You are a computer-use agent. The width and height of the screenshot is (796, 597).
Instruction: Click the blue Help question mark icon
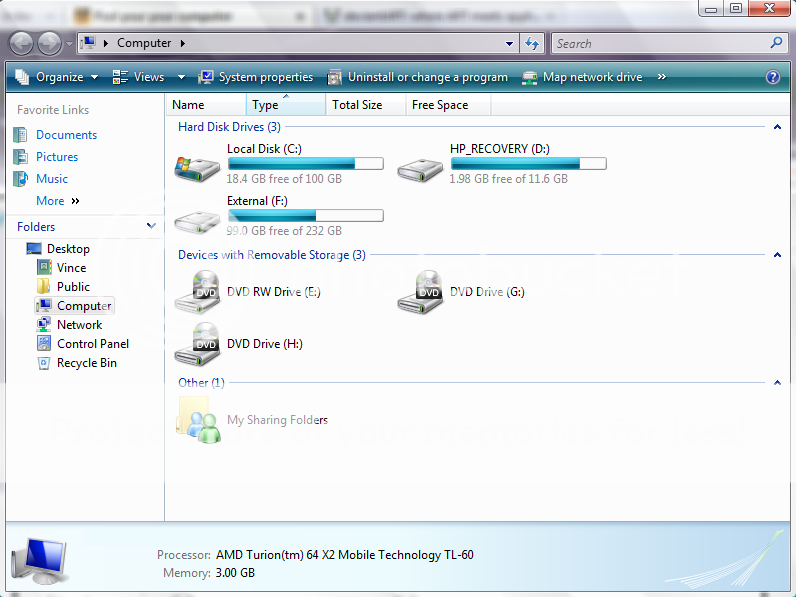pyautogui.click(x=772, y=77)
